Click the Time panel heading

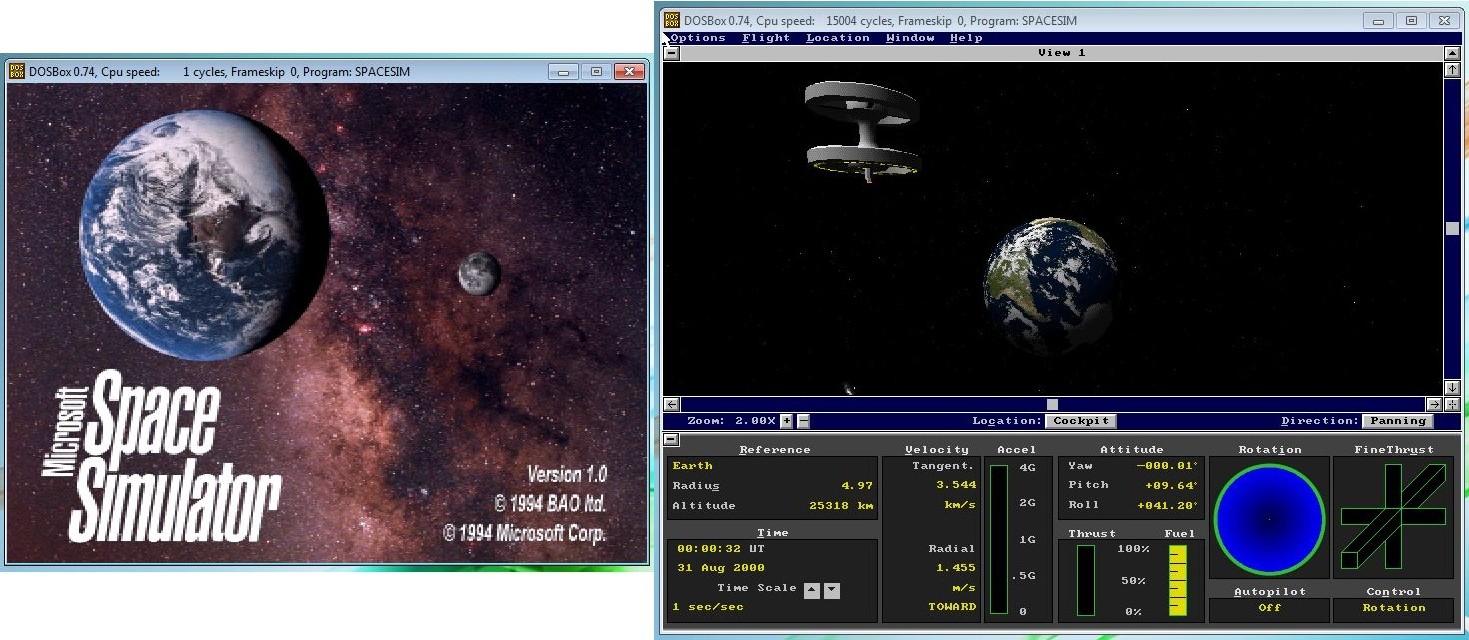772,533
